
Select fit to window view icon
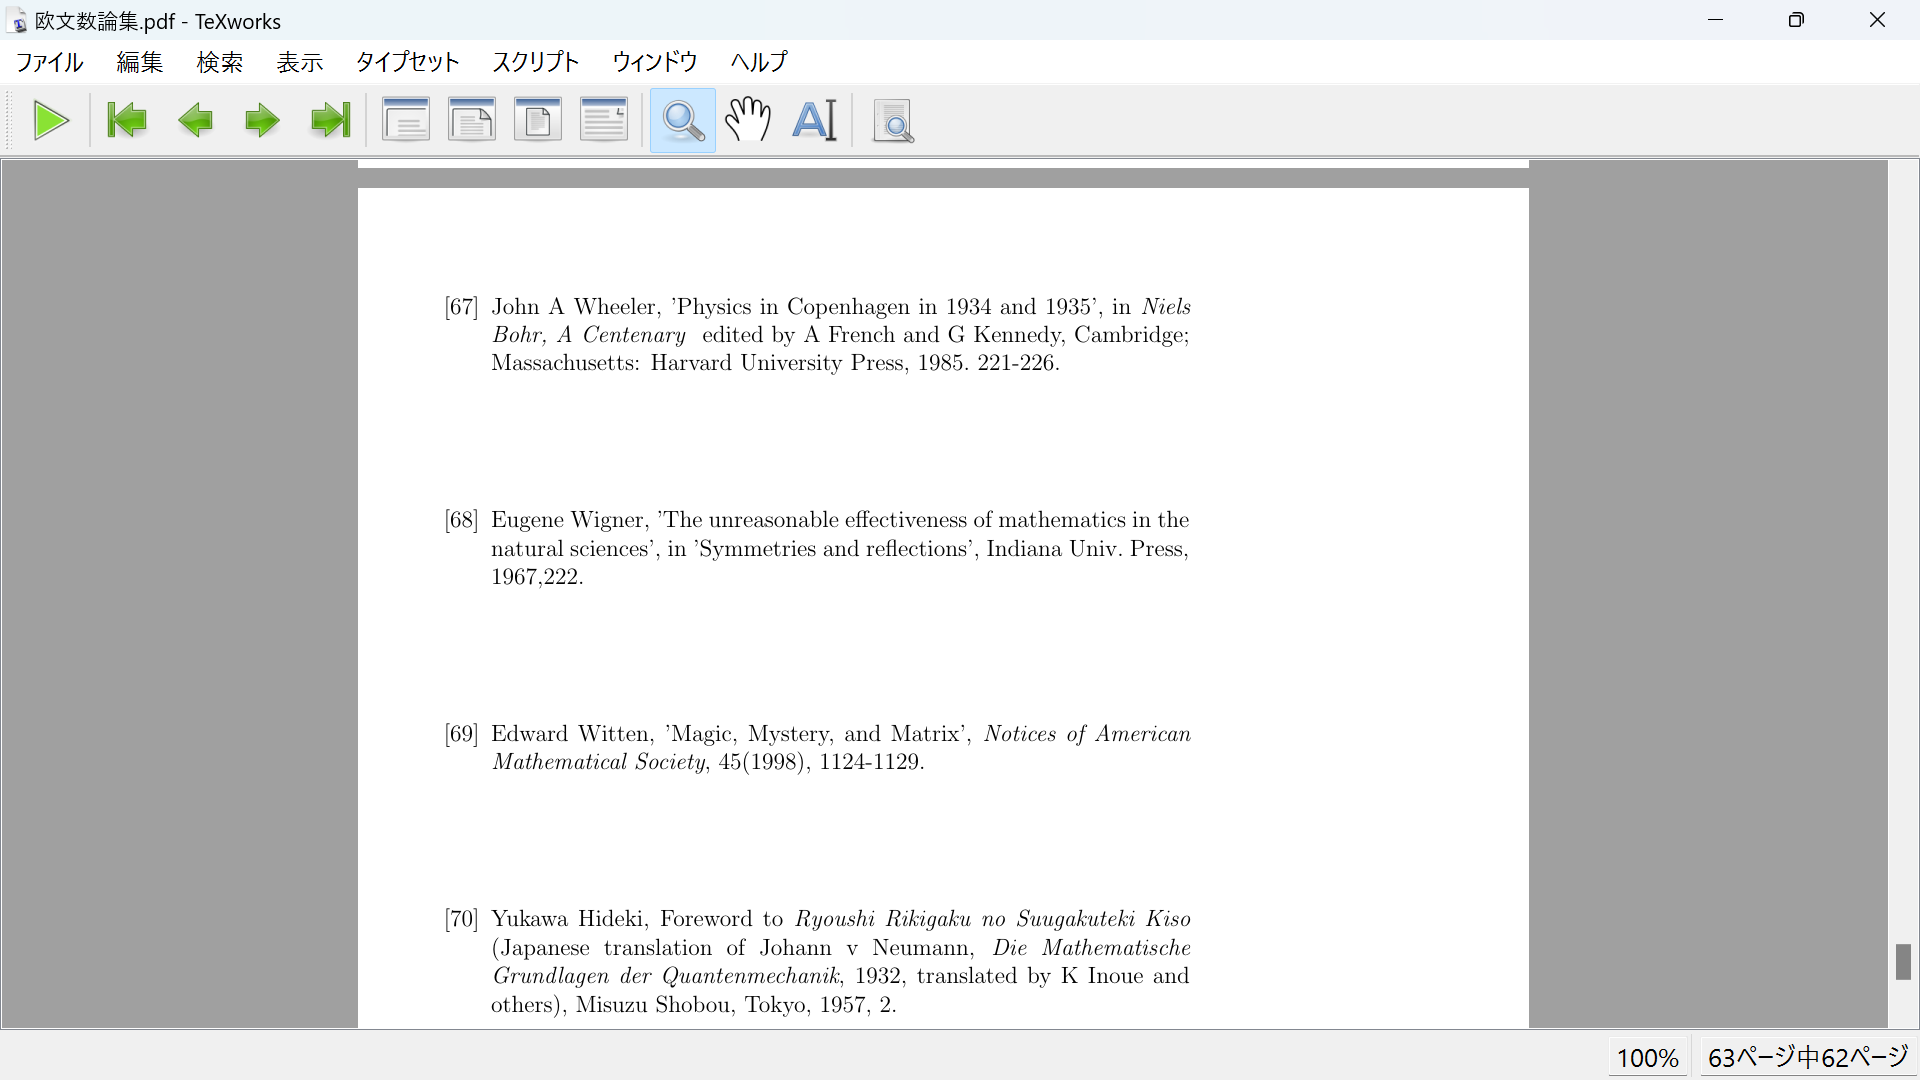(x=538, y=120)
